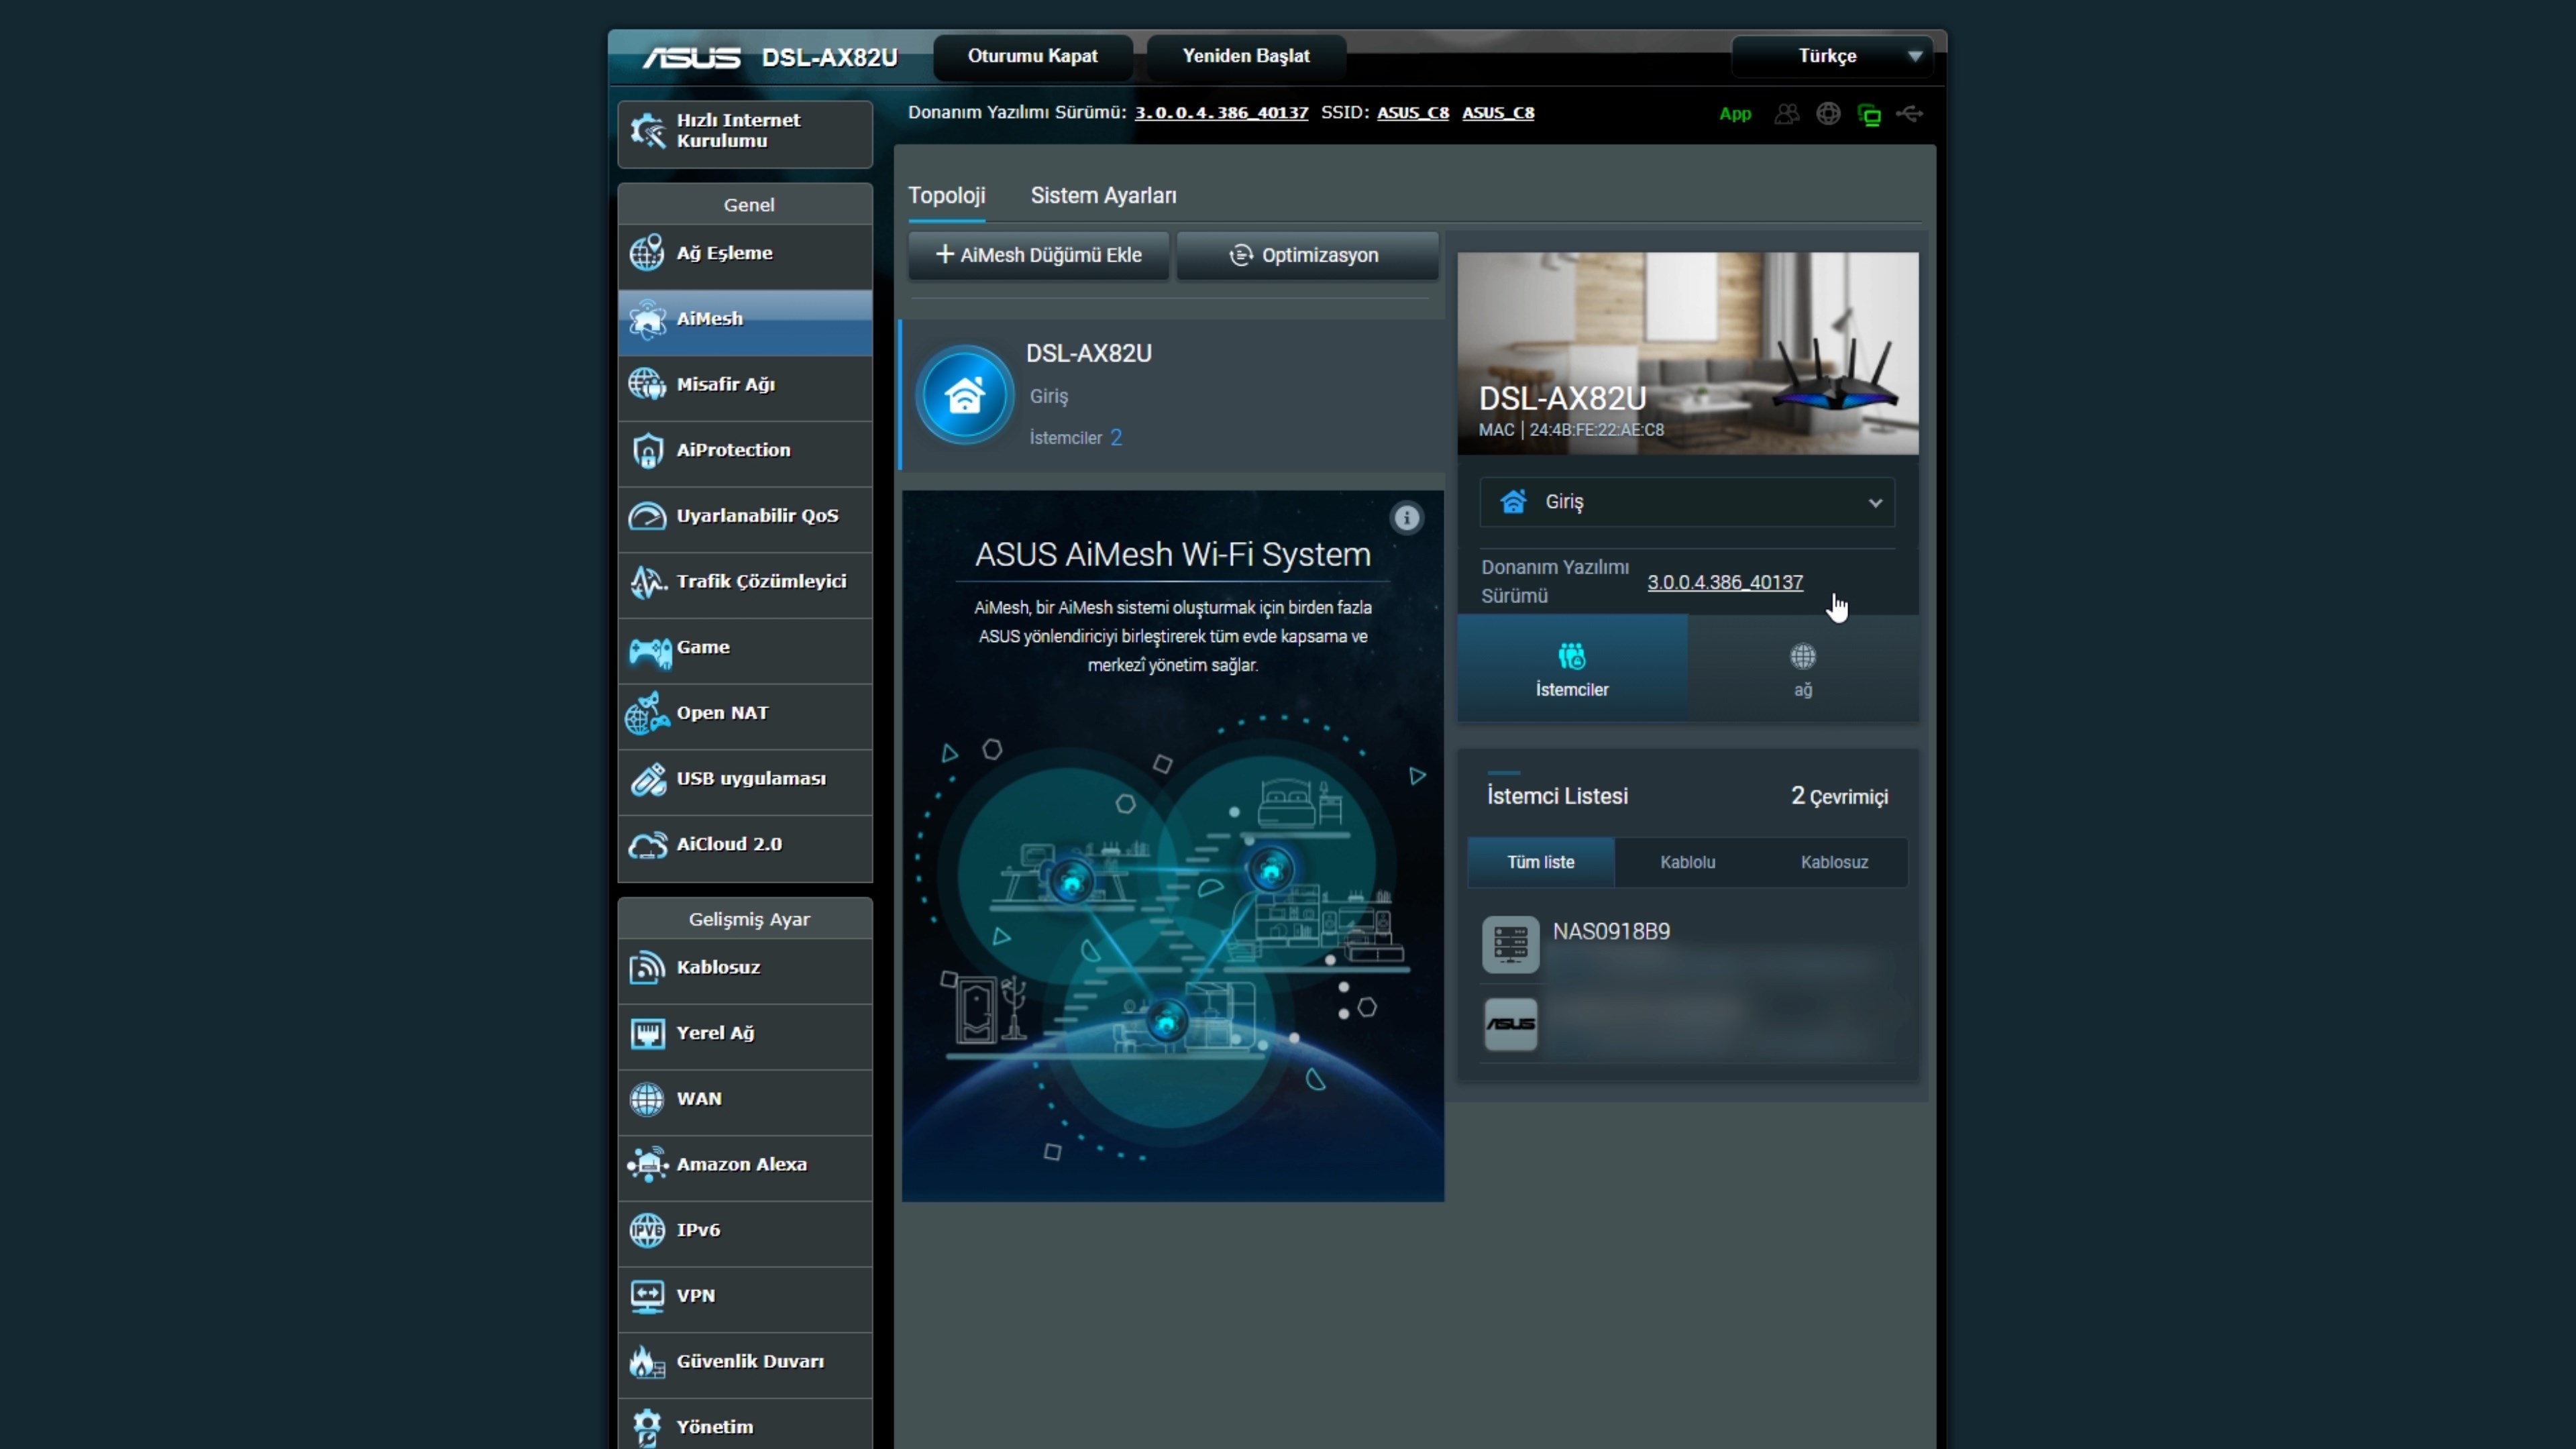This screenshot has width=2576, height=1449.
Task: Select the NAS0918B9 client entry
Action: [1687, 944]
